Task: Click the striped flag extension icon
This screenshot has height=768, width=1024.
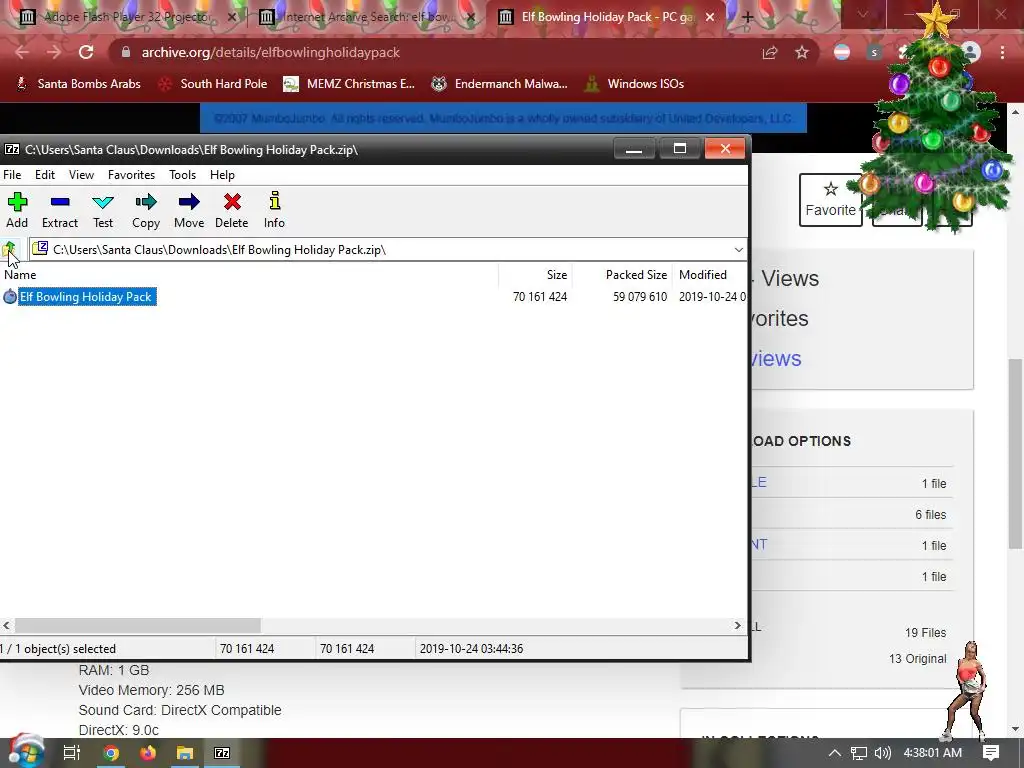Action: coord(842,52)
